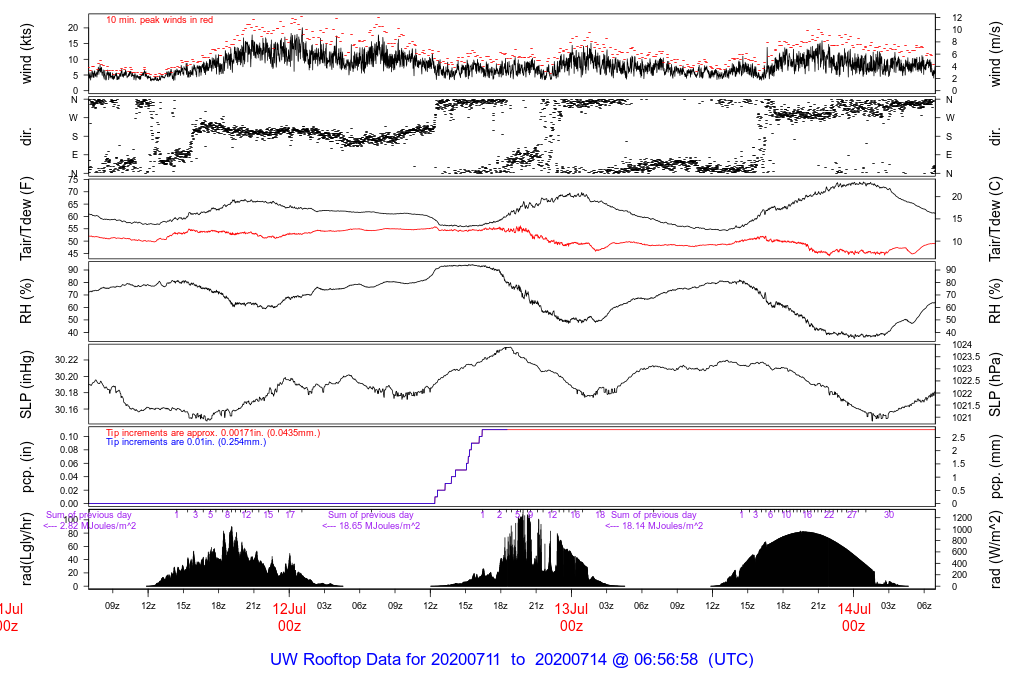The width and height of the screenshot is (1024, 700).
Task: Click the 'SLP (inHg)' axis label
Action: coord(27,385)
